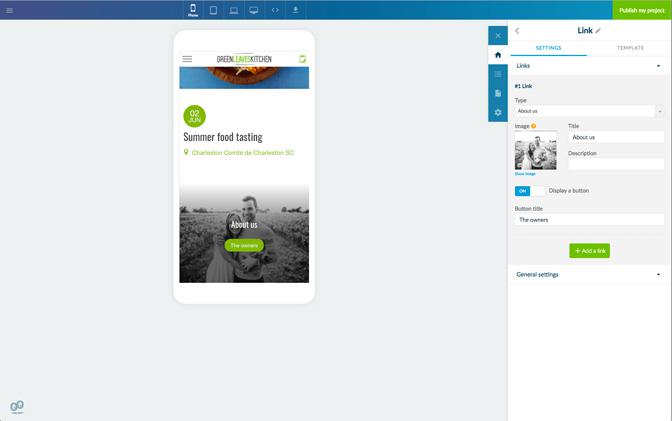Screen dimensions: 672x421
Task: Switch preview to Phone view
Action: click(193, 10)
